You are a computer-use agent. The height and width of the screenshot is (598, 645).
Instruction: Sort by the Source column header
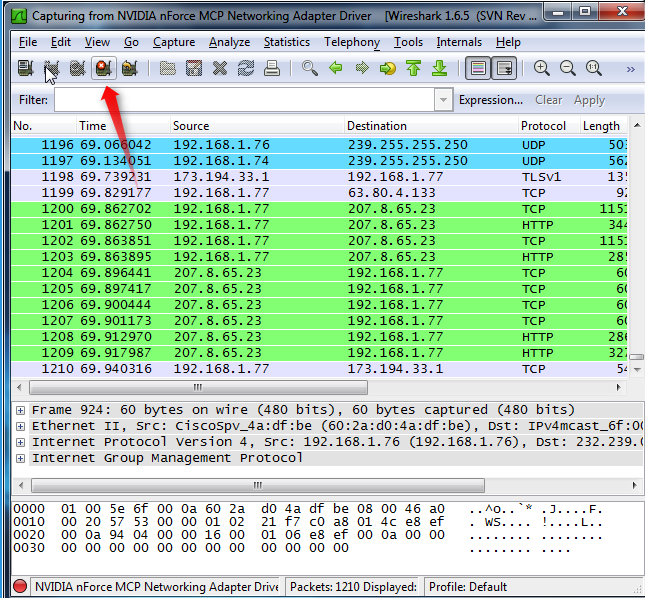pyautogui.click(x=257, y=126)
